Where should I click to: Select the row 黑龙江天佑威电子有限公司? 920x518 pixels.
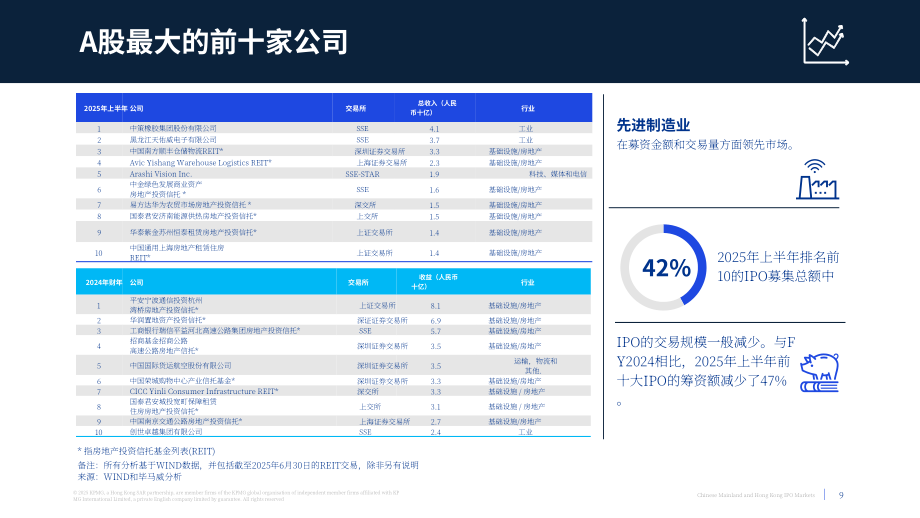point(334,140)
